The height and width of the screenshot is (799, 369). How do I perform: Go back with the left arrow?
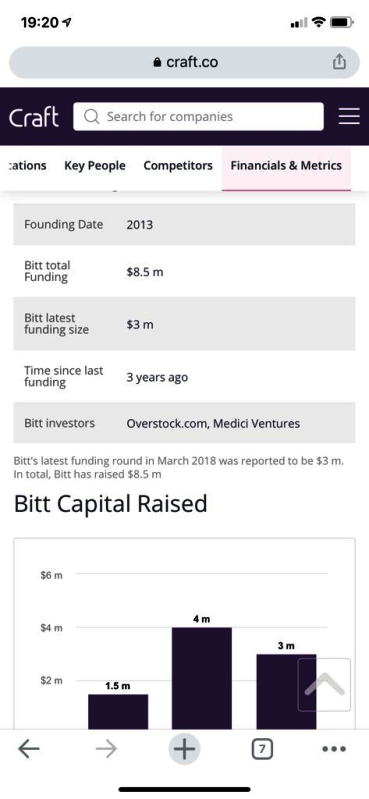pos(29,749)
